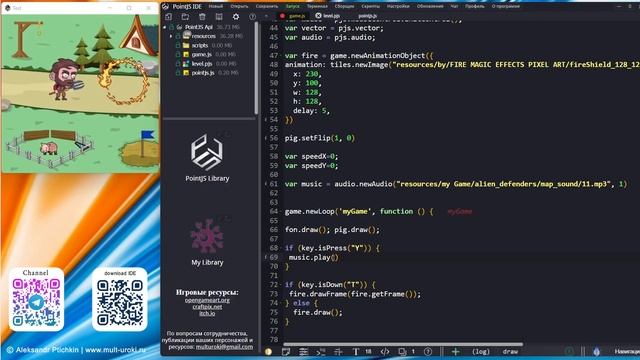Toggle code fold marker at line 61
Screen dimensions: 640x360
pos(266,184)
